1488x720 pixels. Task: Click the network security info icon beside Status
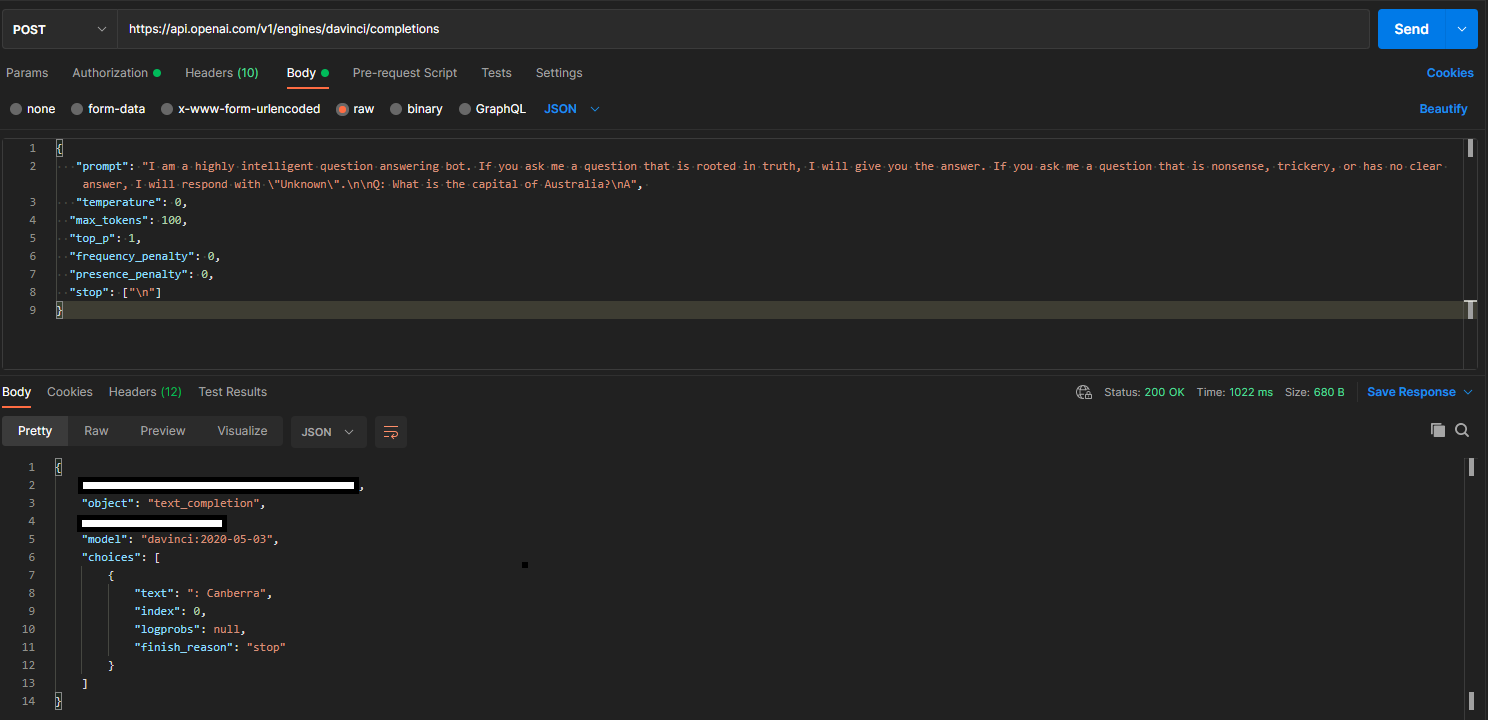coord(1084,392)
